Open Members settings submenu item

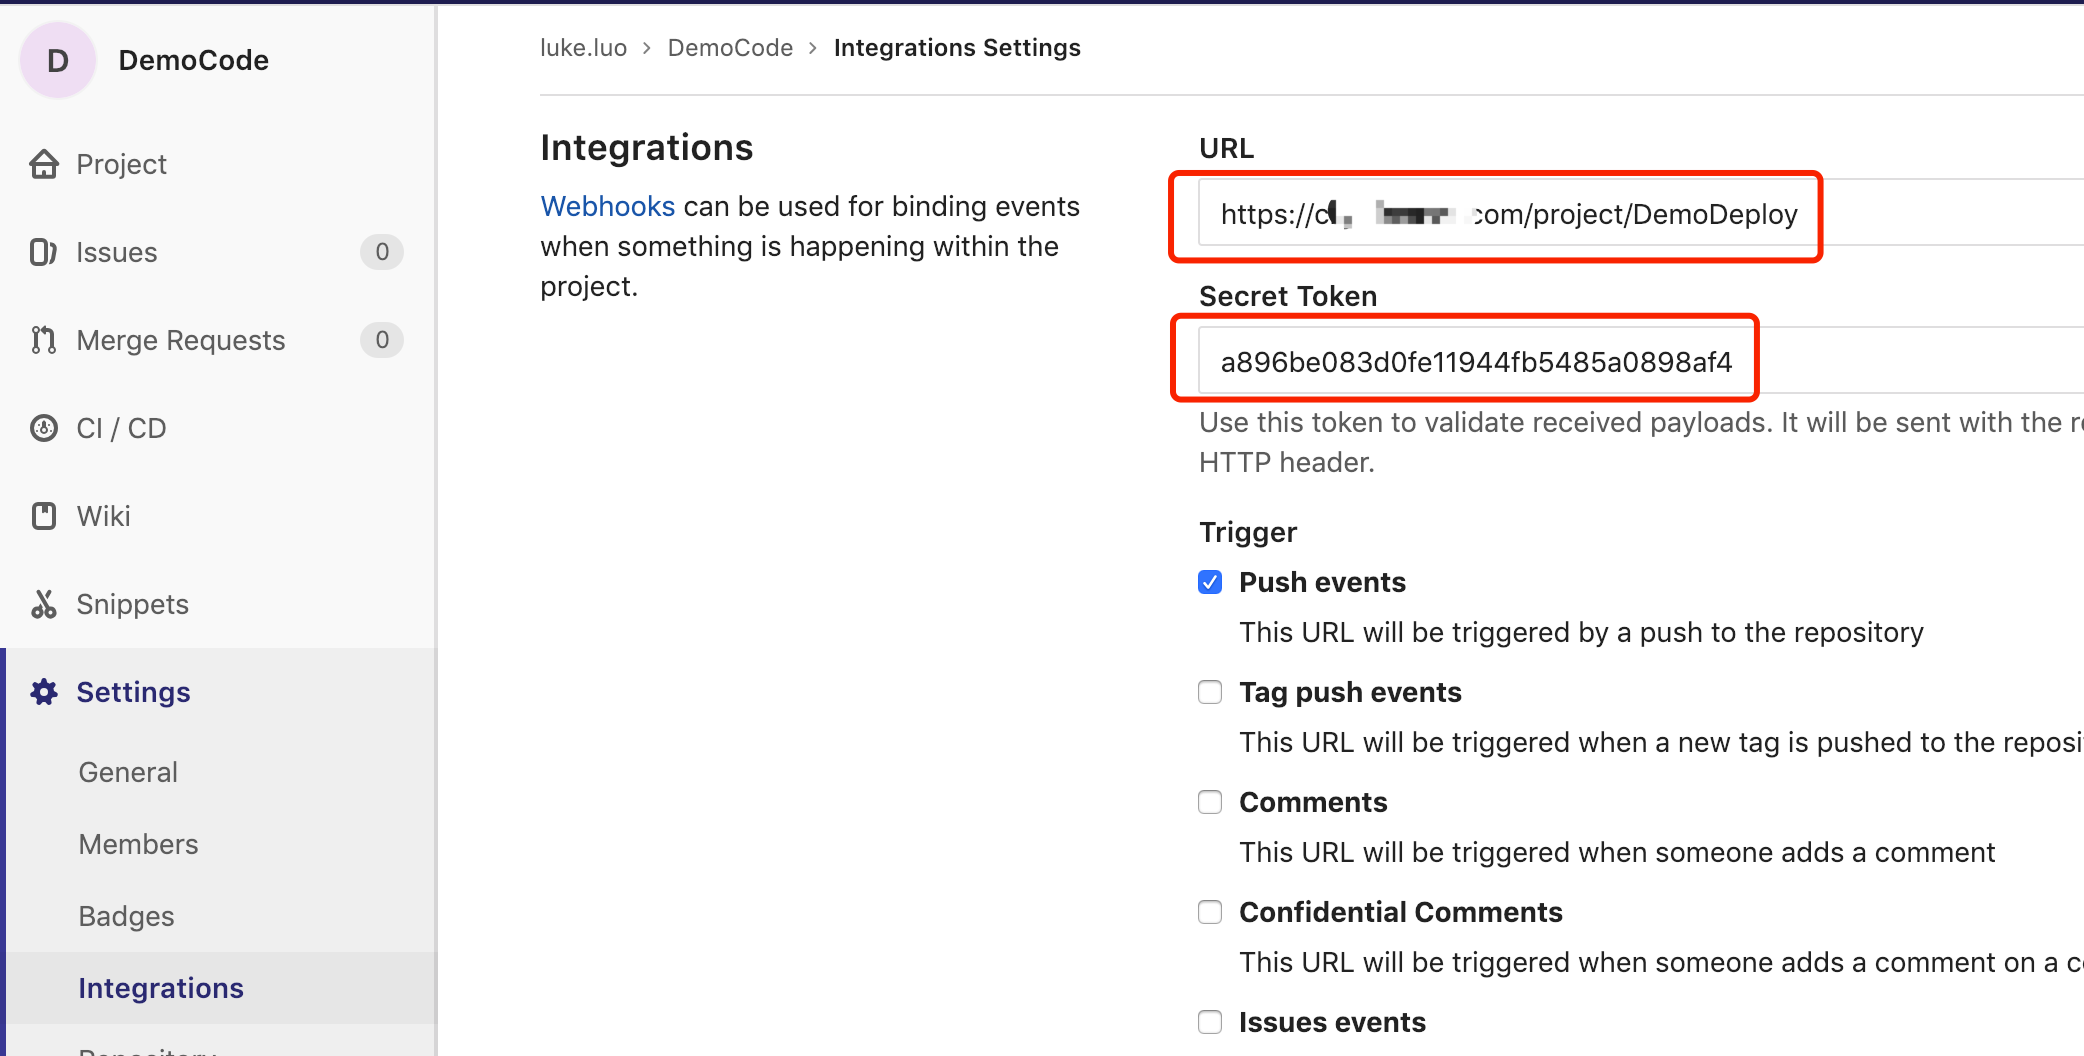pos(138,844)
